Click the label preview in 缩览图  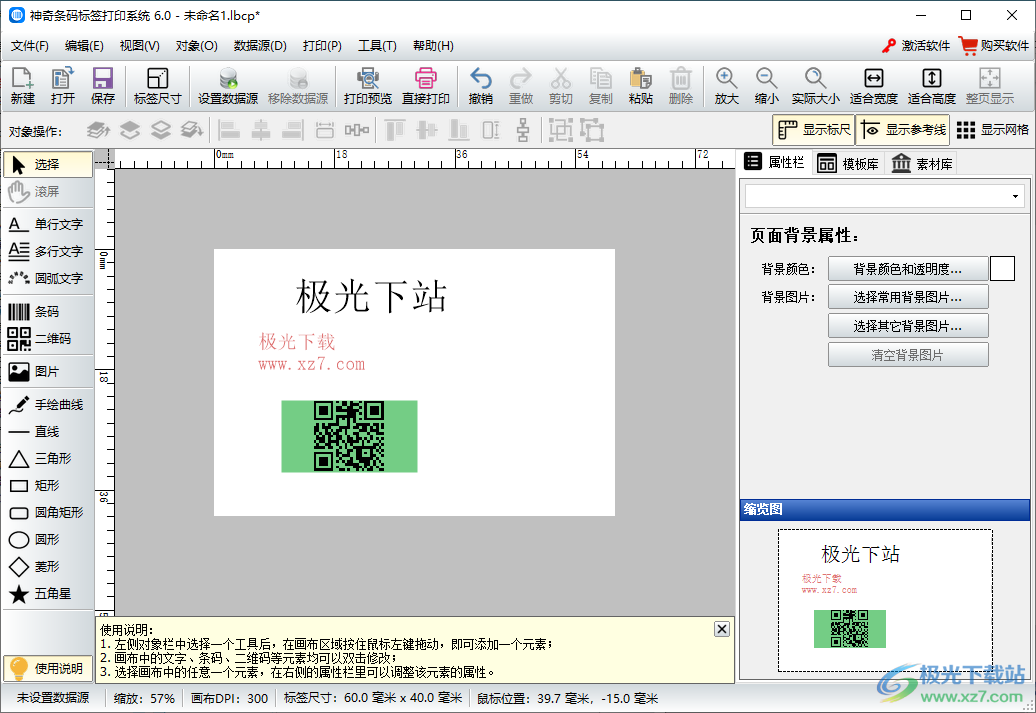point(885,600)
